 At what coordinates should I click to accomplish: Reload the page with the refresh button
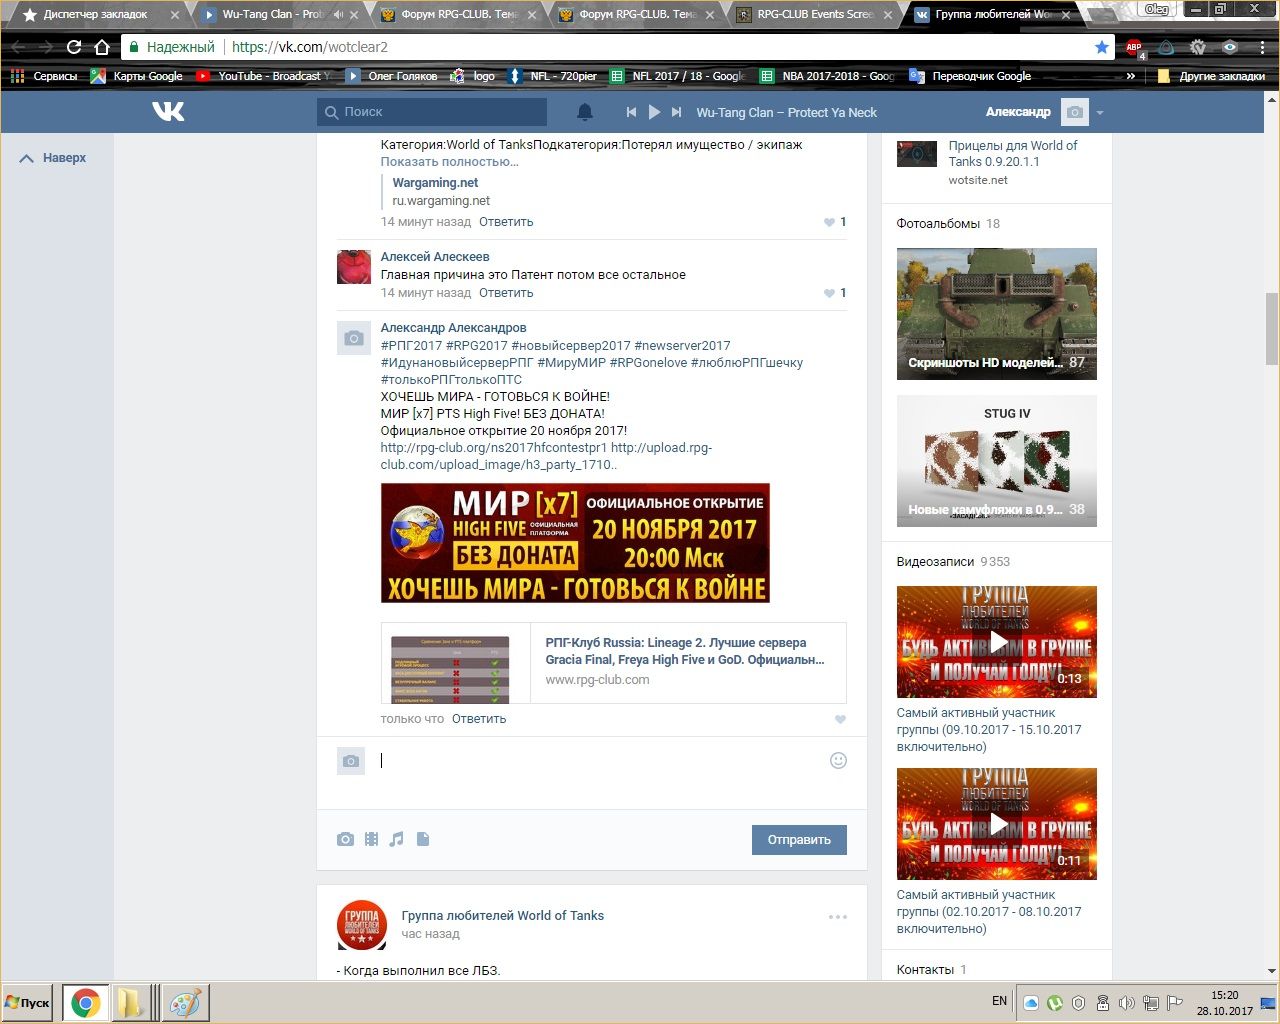coord(74,47)
